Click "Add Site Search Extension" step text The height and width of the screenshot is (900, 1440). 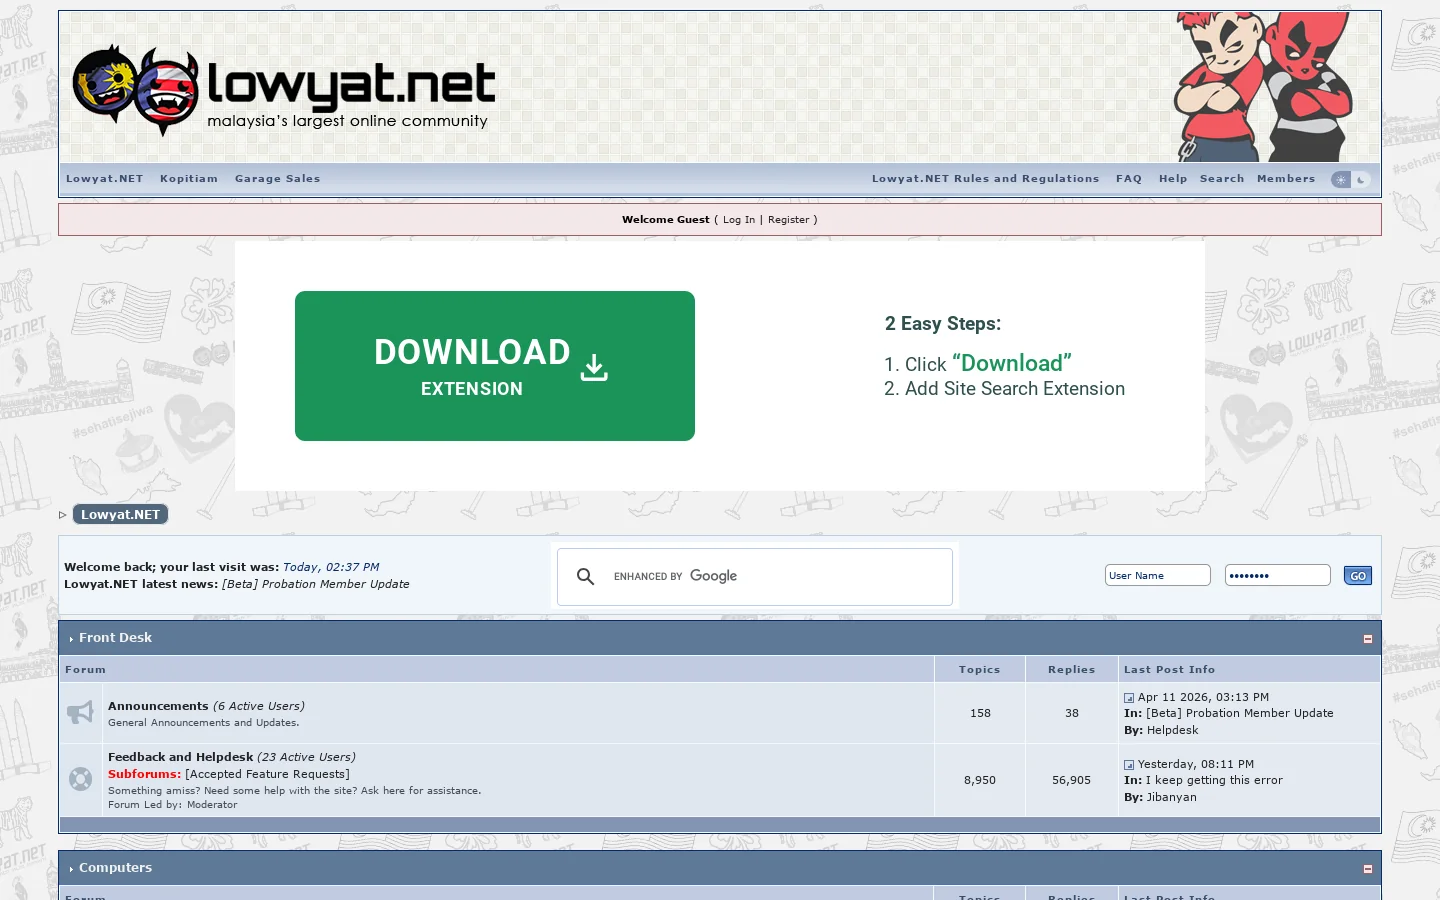click(x=1015, y=389)
